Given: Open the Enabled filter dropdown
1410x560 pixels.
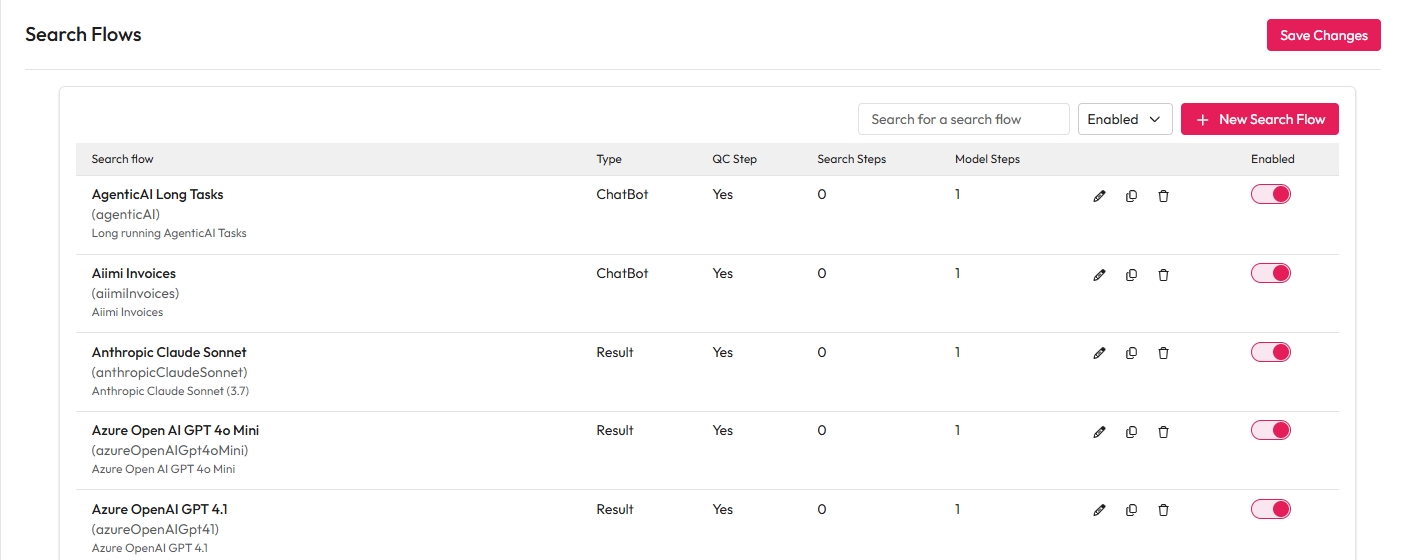Looking at the screenshot, I should click(x=1124, y=119).
